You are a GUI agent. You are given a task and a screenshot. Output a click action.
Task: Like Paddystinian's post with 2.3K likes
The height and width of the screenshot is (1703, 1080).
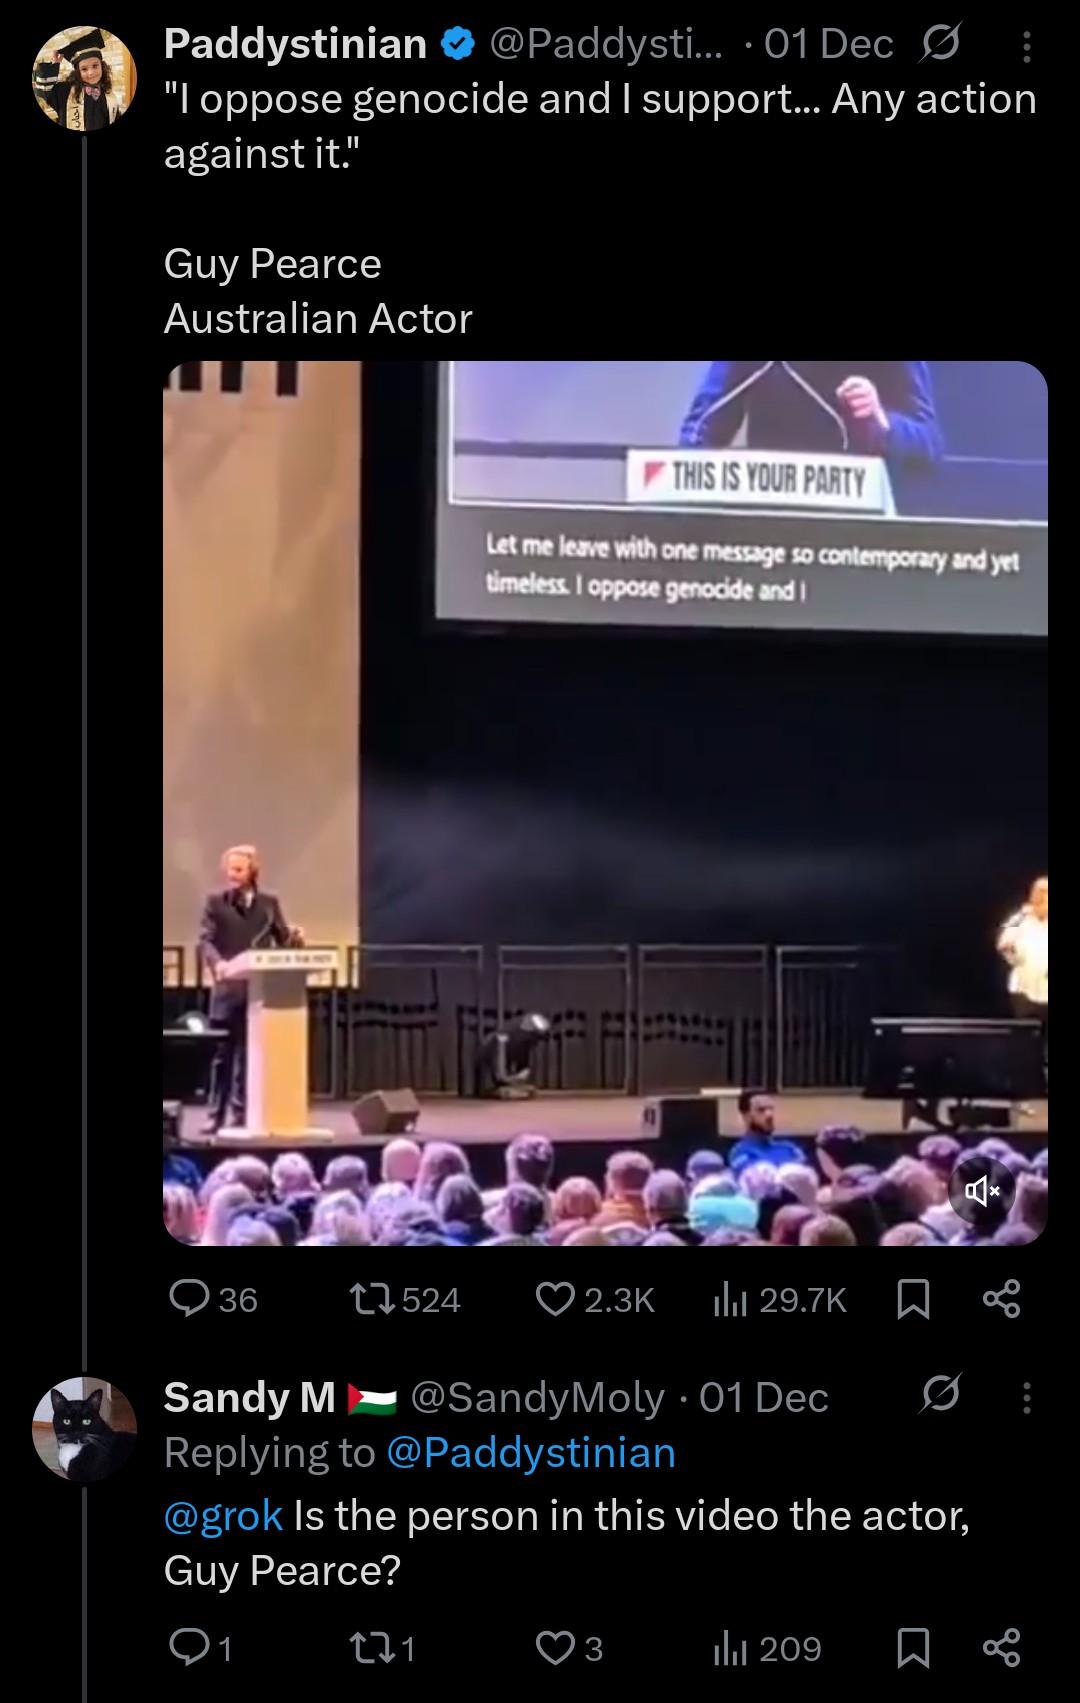[555, 1298]
